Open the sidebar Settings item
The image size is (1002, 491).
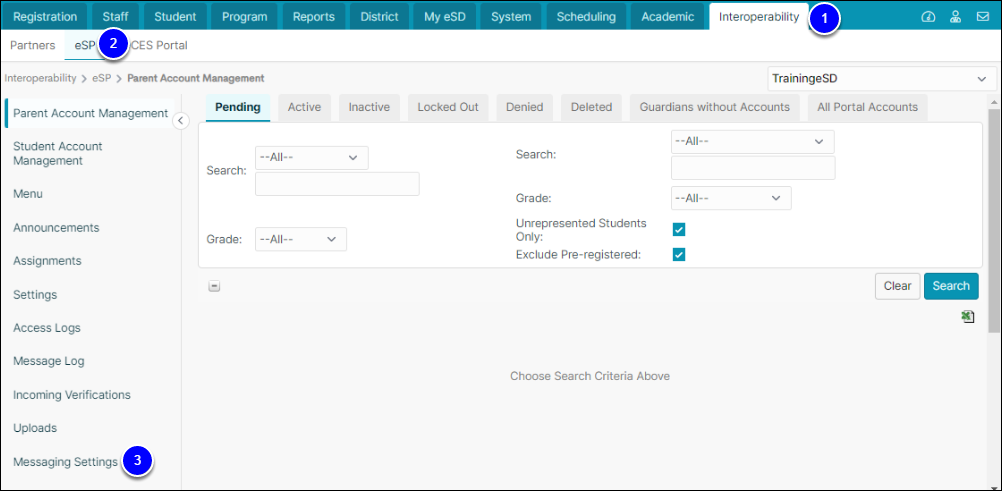tap(35, 295)
